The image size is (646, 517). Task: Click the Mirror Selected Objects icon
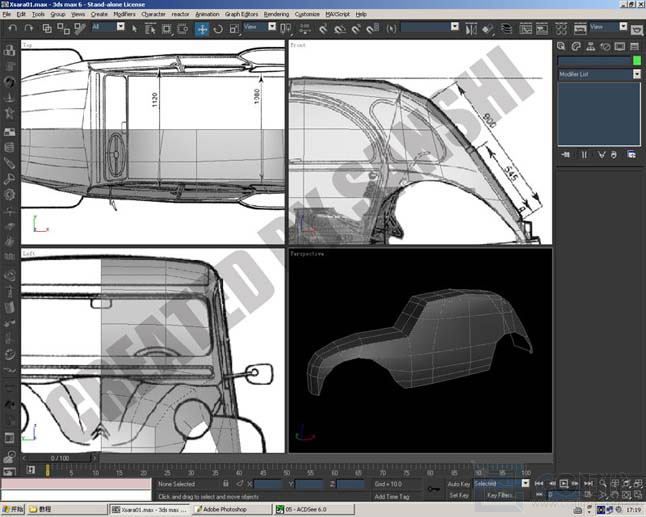click(471, 29)
